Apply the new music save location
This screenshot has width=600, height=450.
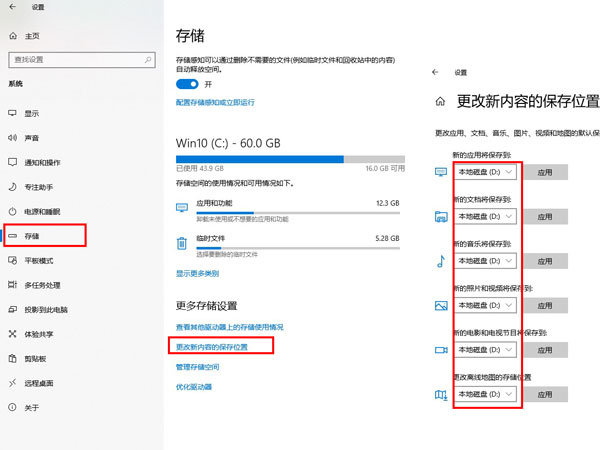pos(545,261)
